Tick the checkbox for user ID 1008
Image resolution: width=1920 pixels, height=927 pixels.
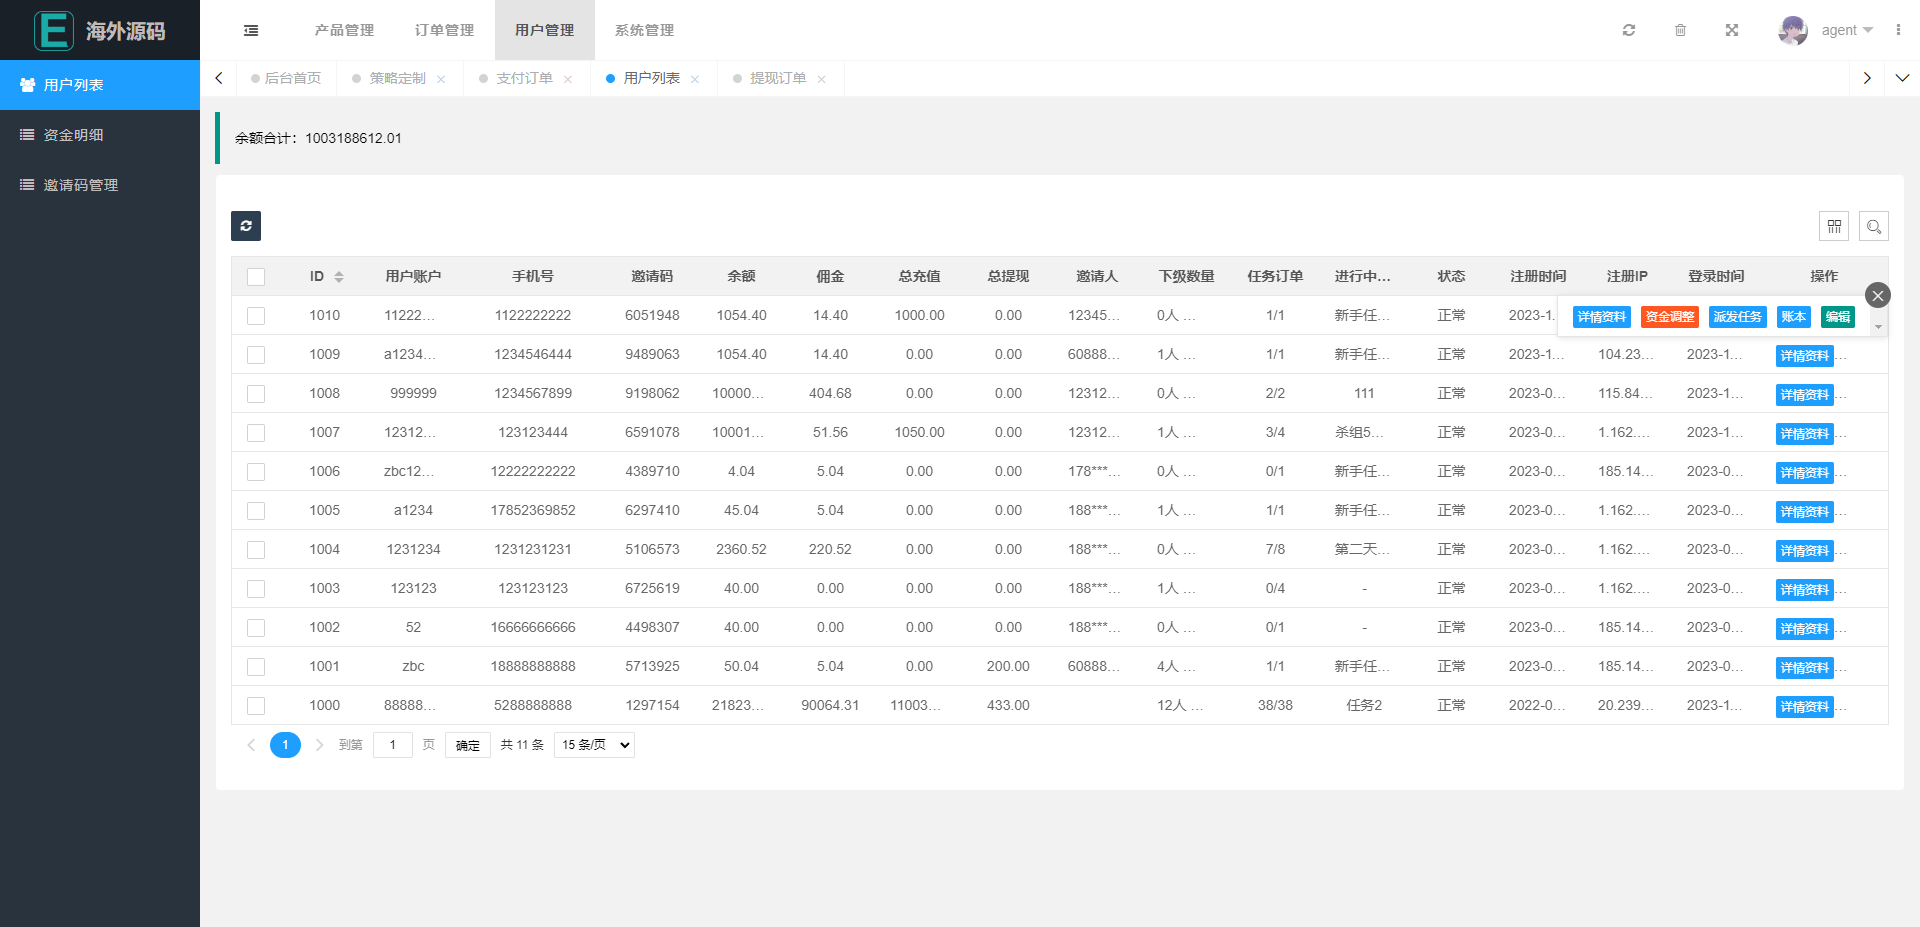pos(256,394)
